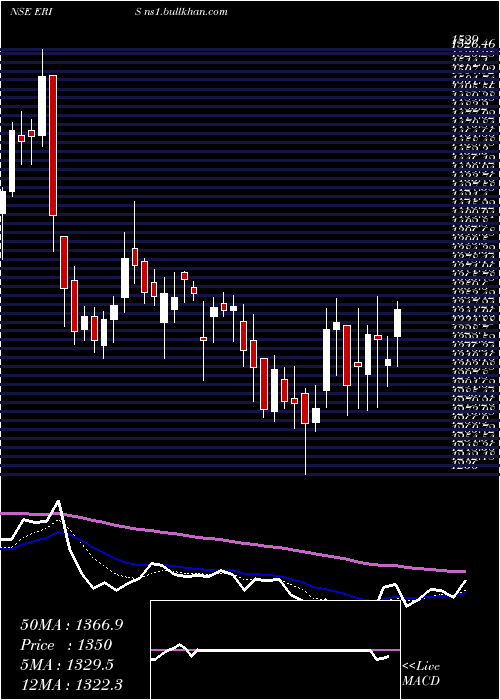Viewport: 500px width, 700px height.
Task: Click the tallest red candlestick body
Action: coord(53,146)
